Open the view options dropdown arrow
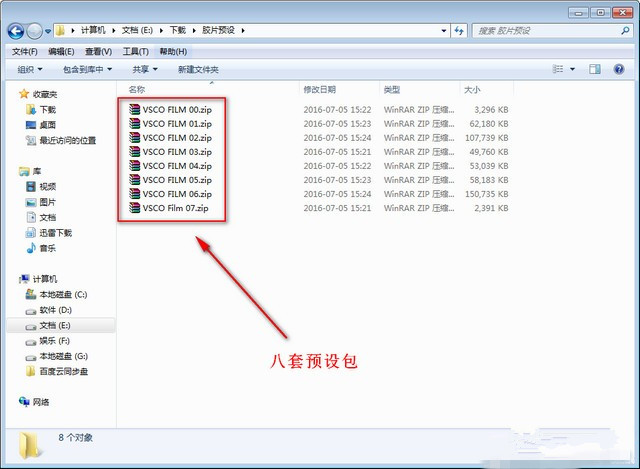Viewport: 640px width, 469px height. point(572,69)
